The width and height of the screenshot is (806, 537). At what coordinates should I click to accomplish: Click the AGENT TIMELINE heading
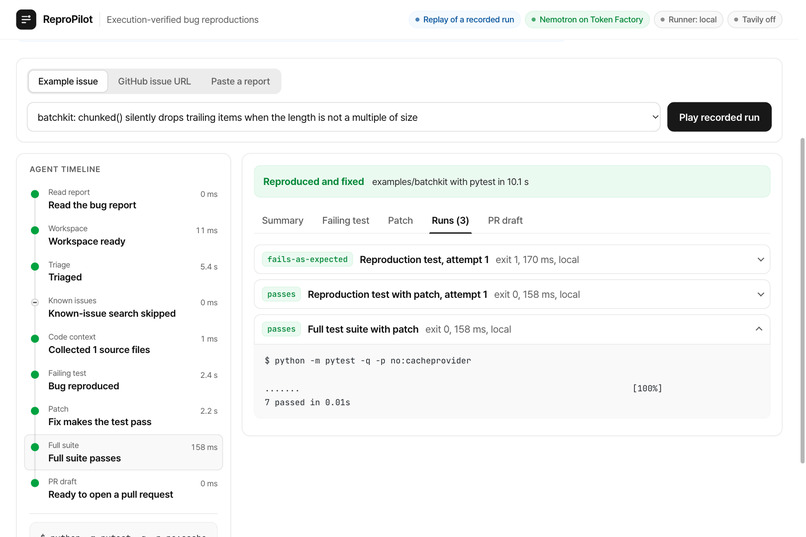65,169
